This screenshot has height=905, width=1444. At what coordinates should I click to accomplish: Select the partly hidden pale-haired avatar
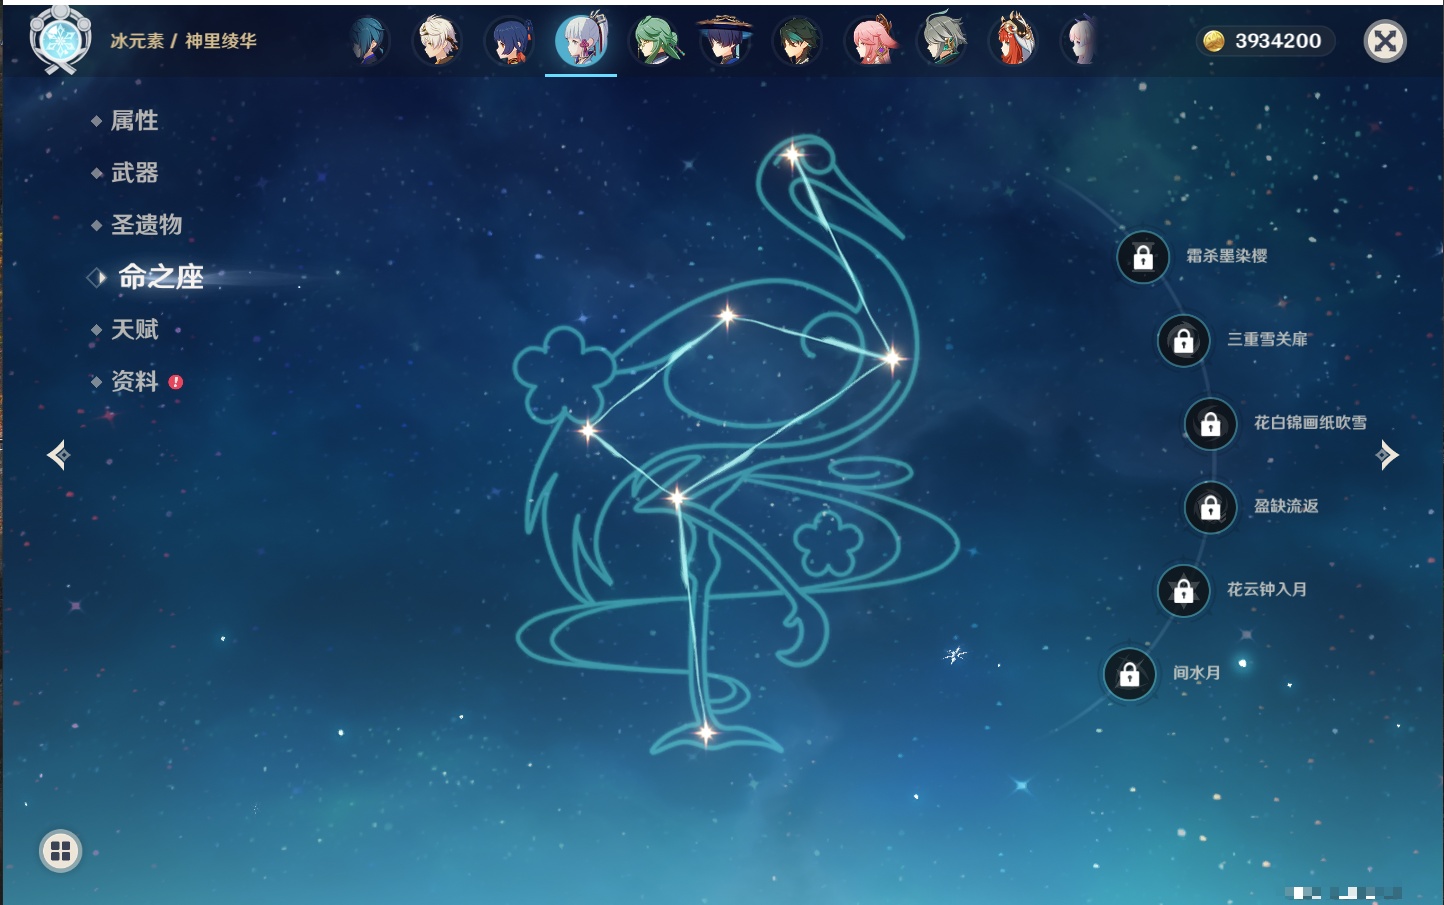point(1081,41)
